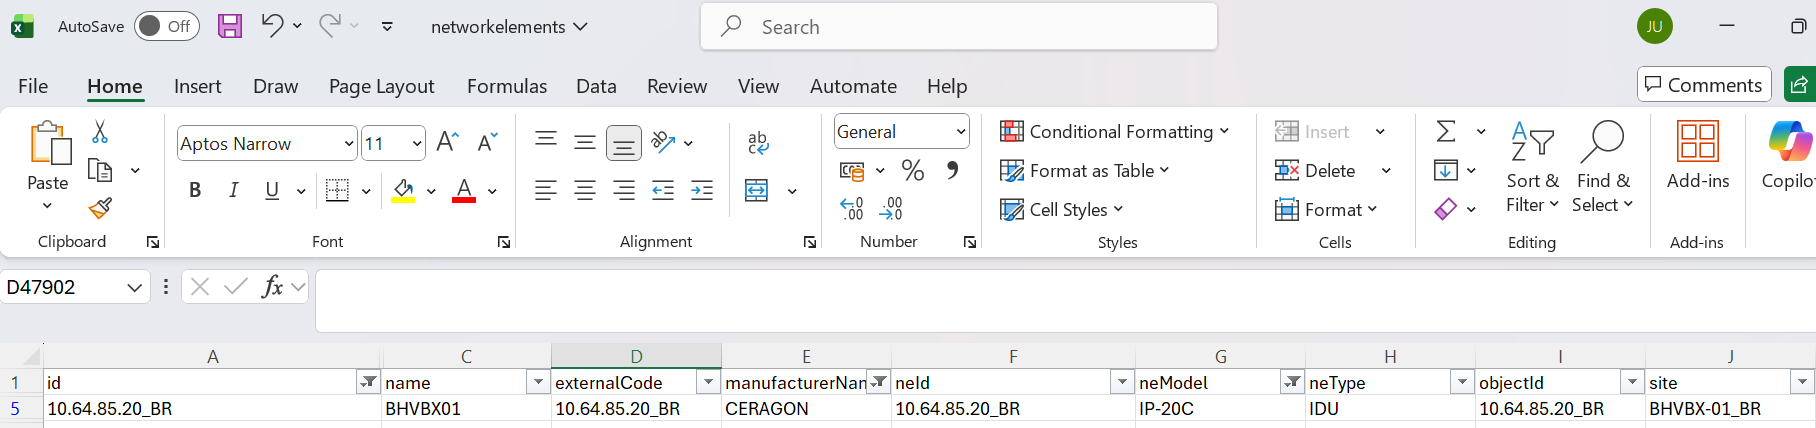Screen dimensions: 1816x428
Task: Expand the General number format dropdown
Action: click(960, 132)
